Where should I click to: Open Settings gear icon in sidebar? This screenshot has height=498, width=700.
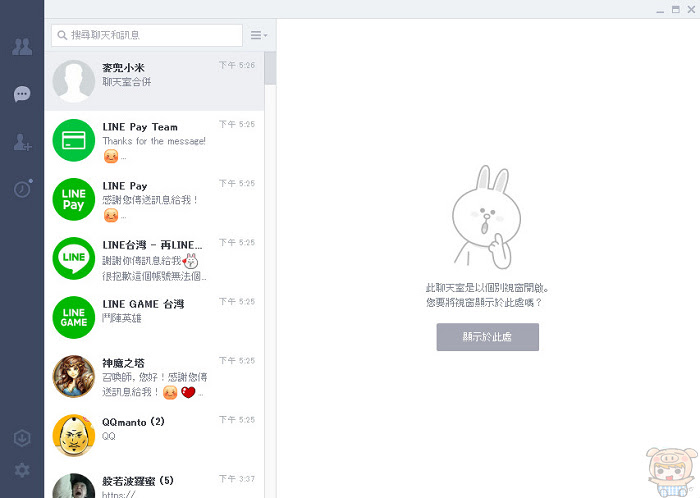[x=22, y=470]
